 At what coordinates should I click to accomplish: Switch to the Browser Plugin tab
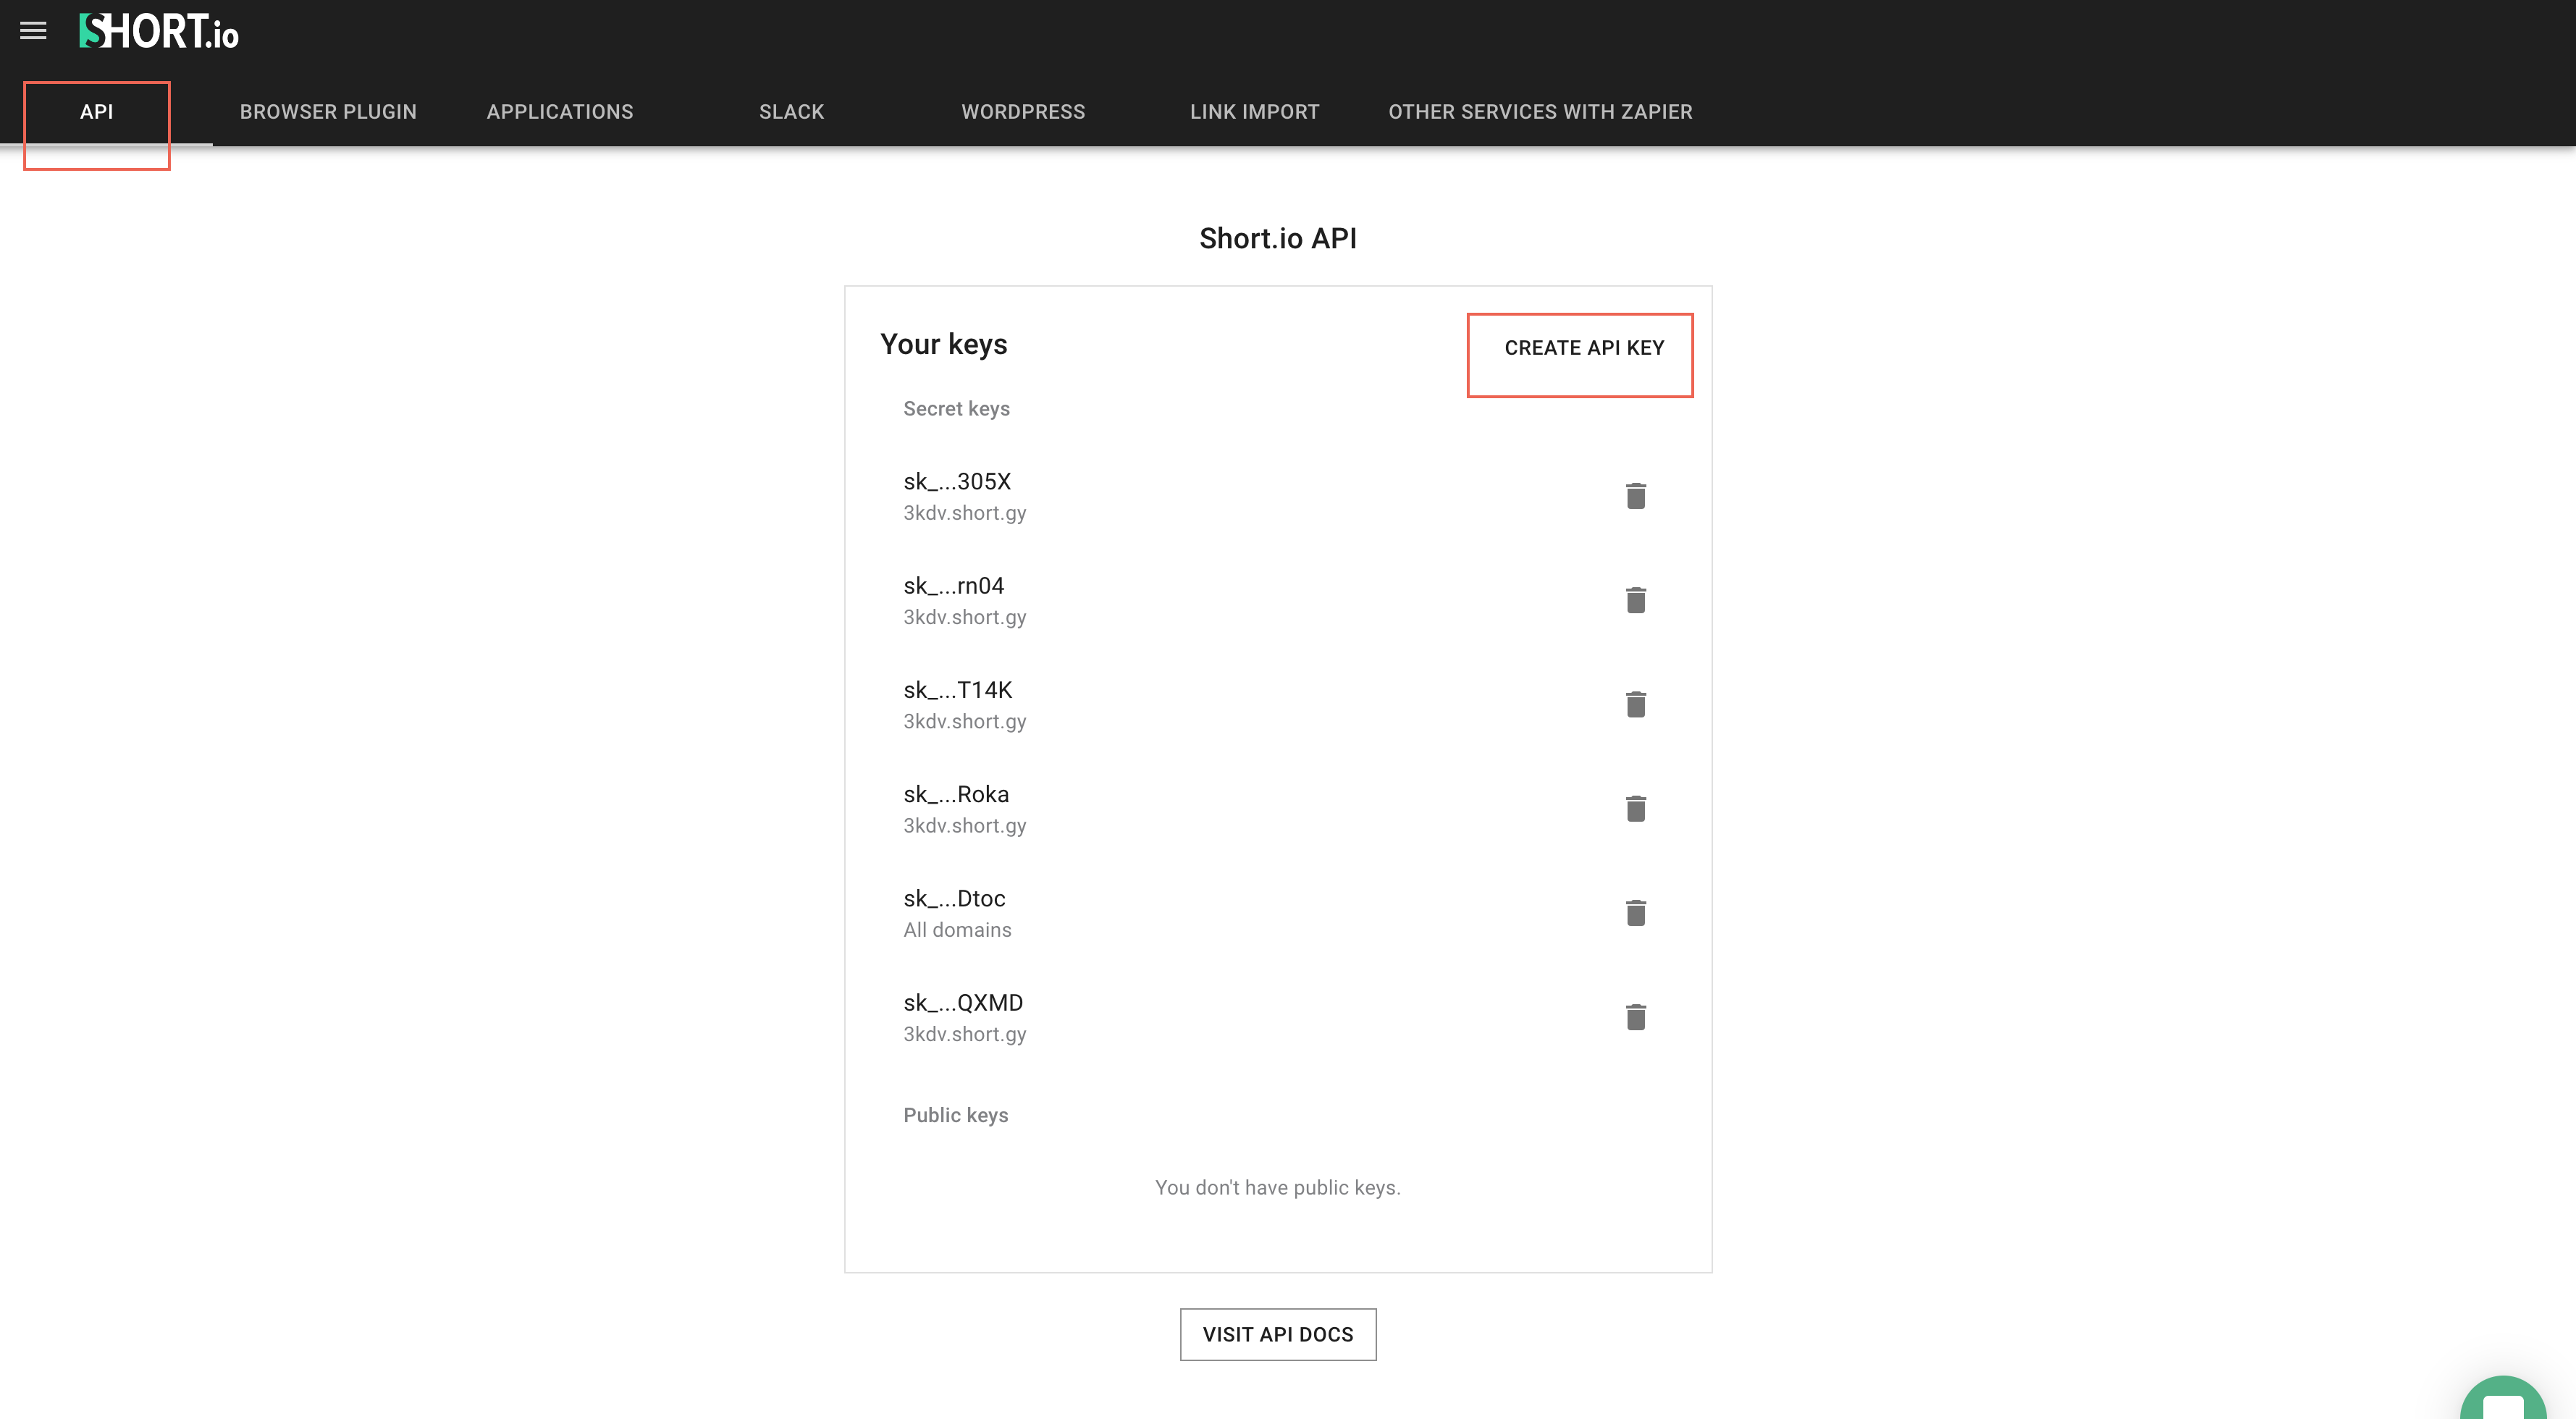coord(328,112)
